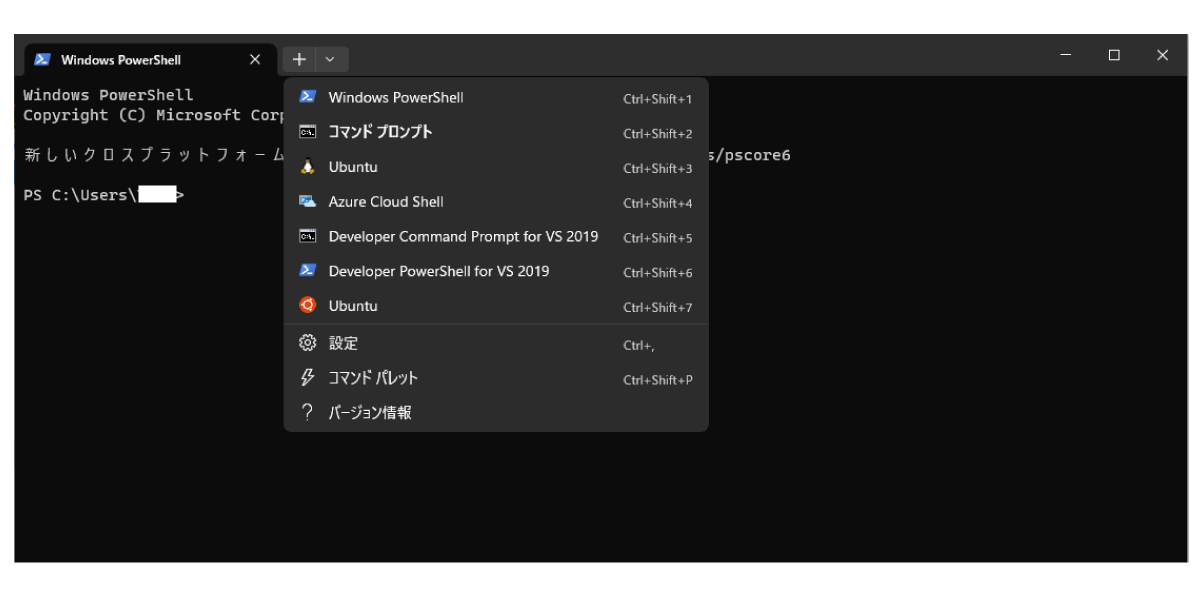Start Azure Cloud Shell from menu
Image resolution: width=1200 pixels, height=600 pixels.
point(496,201)
